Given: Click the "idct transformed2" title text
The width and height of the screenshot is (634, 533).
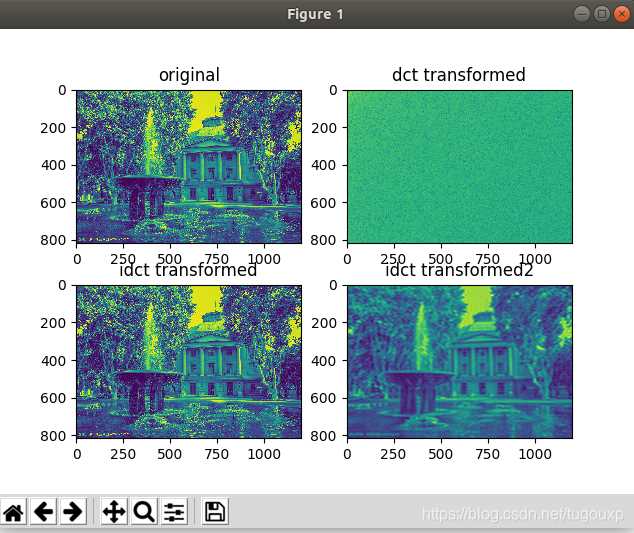Looking at the screenshot, I should click(459, 271).
